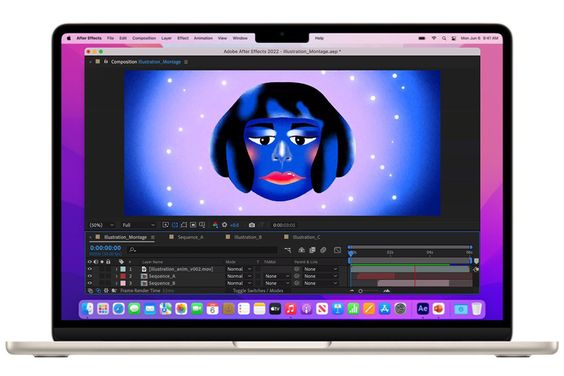
Task: Click the video eye column header icon
Action: click(x=90, y=262)
